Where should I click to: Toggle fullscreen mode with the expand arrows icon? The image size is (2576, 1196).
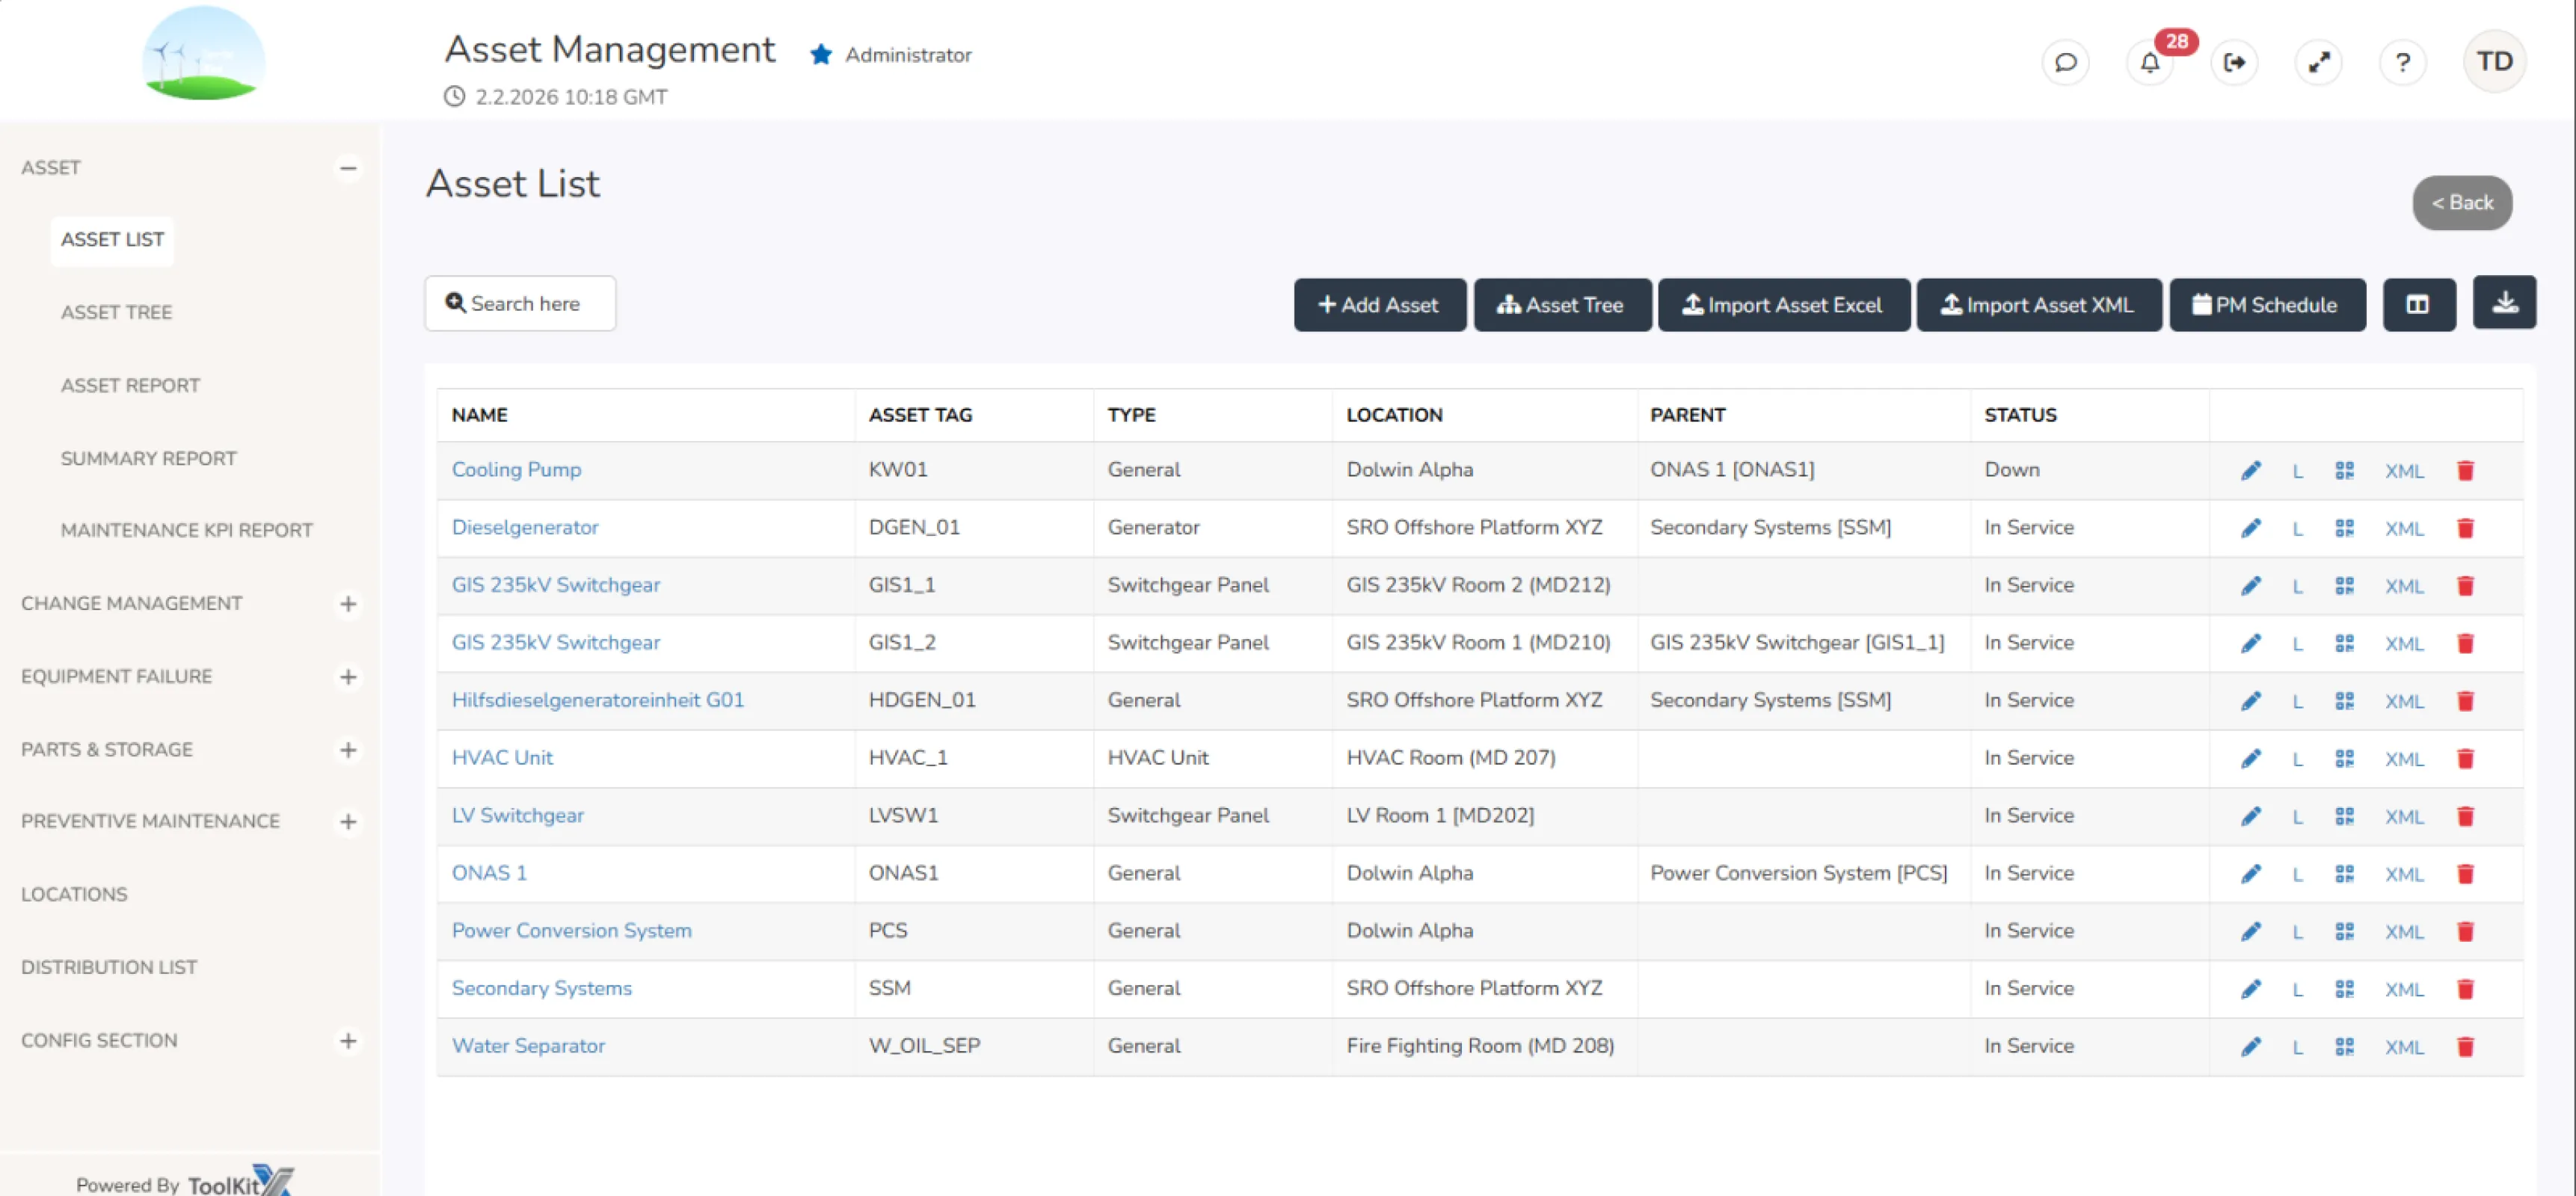pos(2319,62)
